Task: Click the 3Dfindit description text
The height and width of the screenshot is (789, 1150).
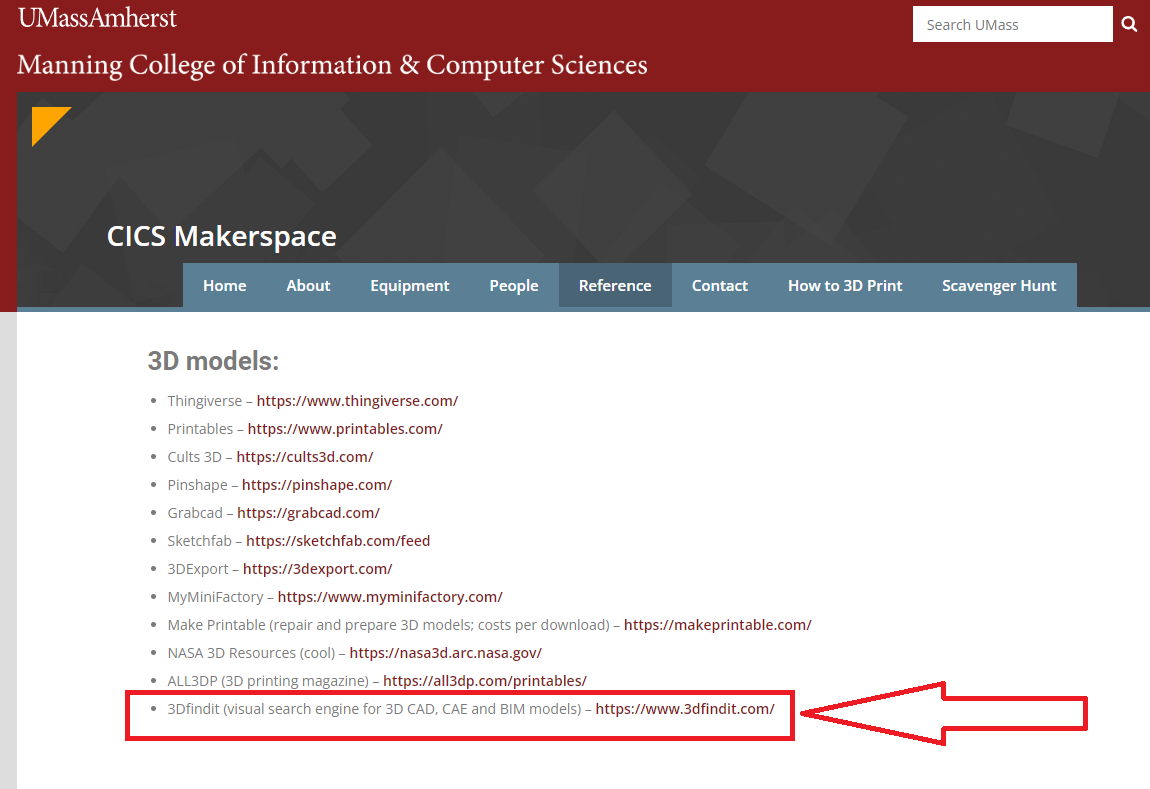Action: [x=374, y=709]
